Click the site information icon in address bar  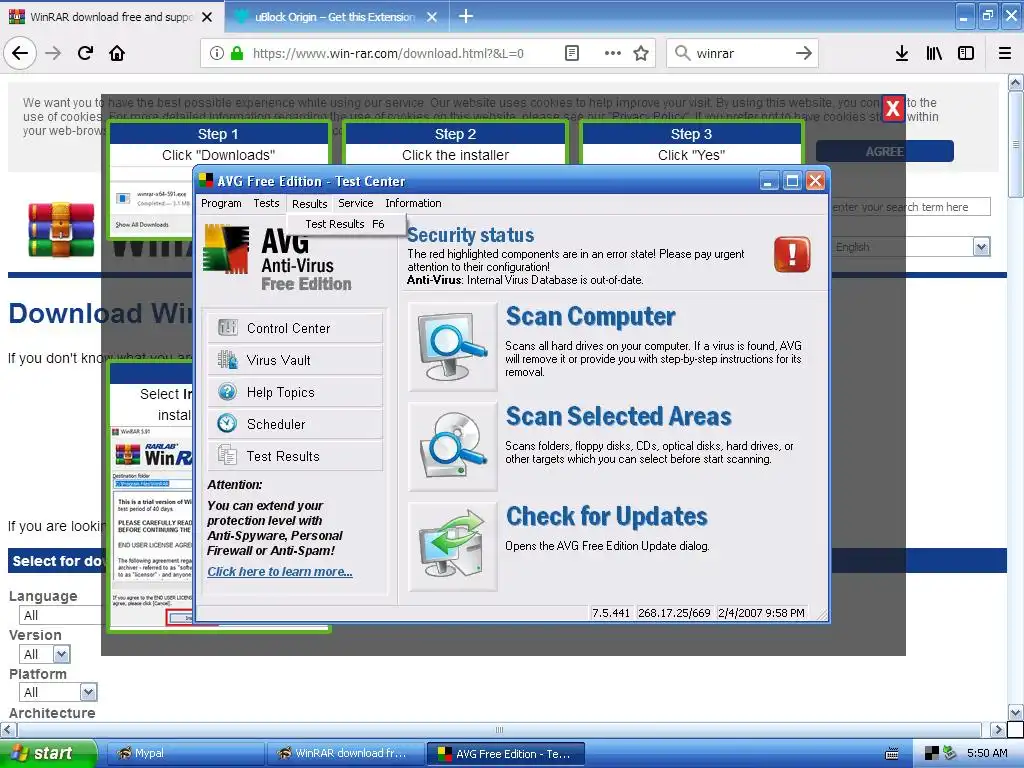[x=216, y=54]
